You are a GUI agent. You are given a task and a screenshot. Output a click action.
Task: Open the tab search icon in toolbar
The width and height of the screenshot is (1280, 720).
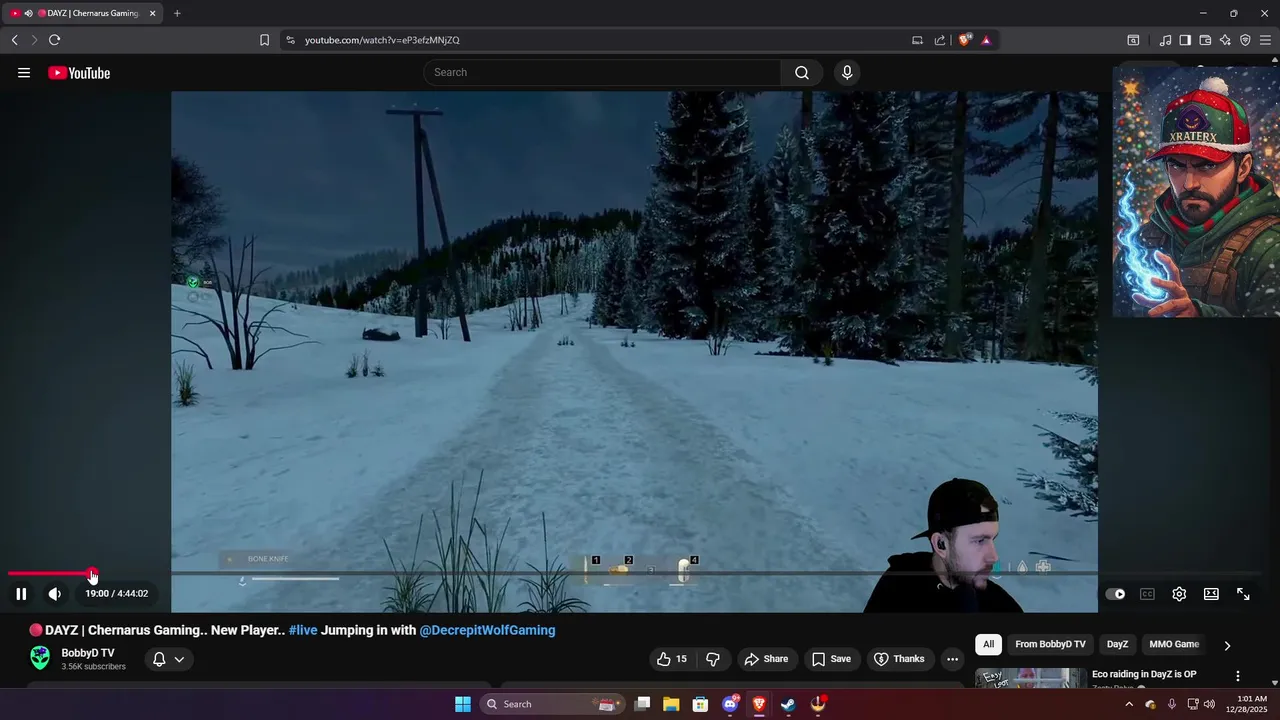1133,40
